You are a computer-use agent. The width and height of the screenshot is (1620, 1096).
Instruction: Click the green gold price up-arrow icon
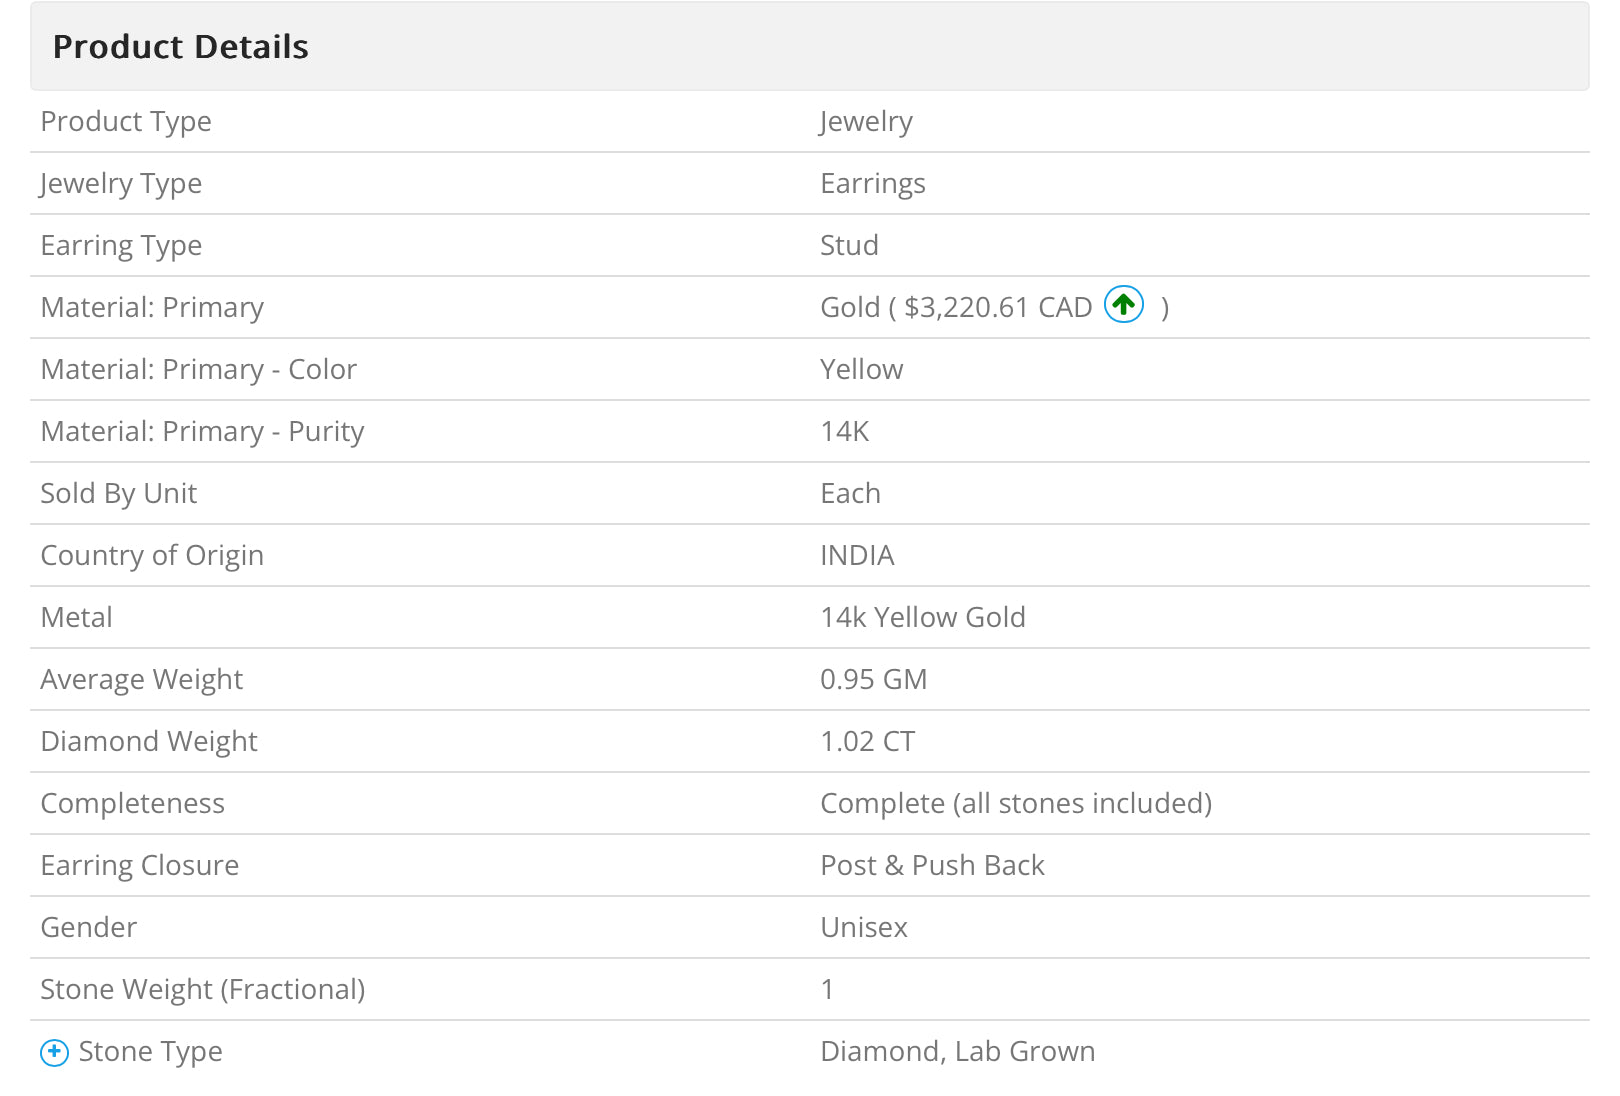click(1124, 304)
